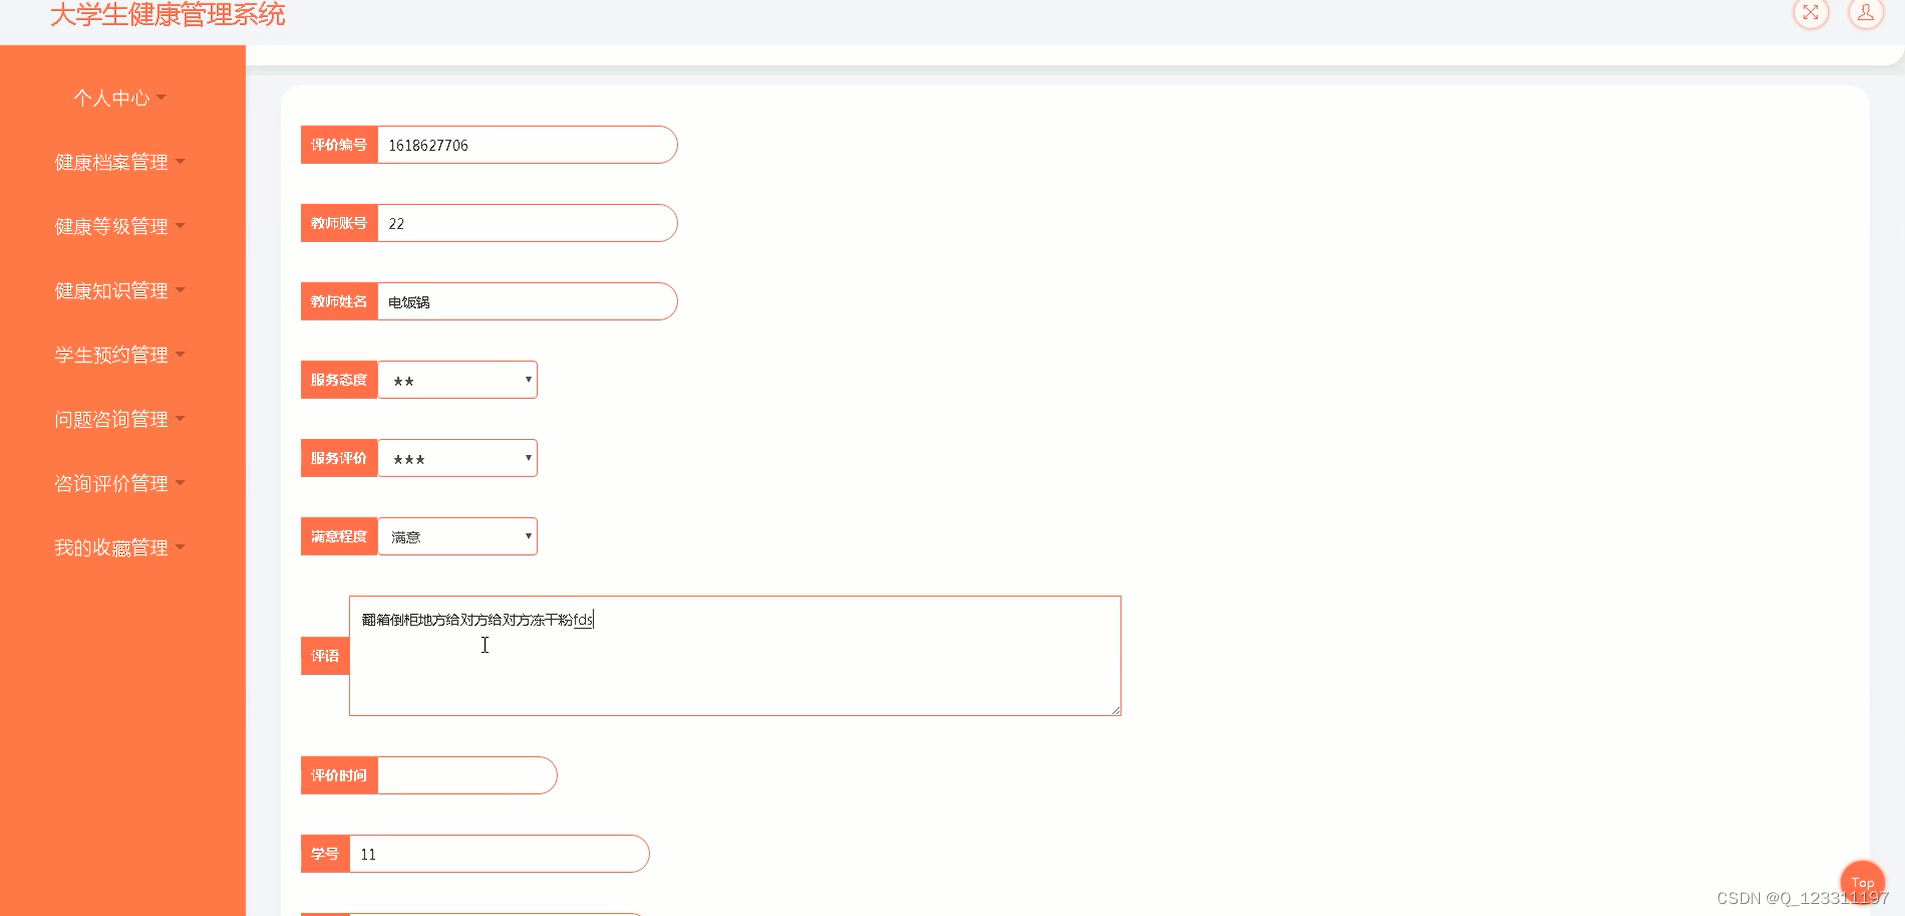
Task: Focus the 教师账号 input field
Action: click(x=527, y=223)
